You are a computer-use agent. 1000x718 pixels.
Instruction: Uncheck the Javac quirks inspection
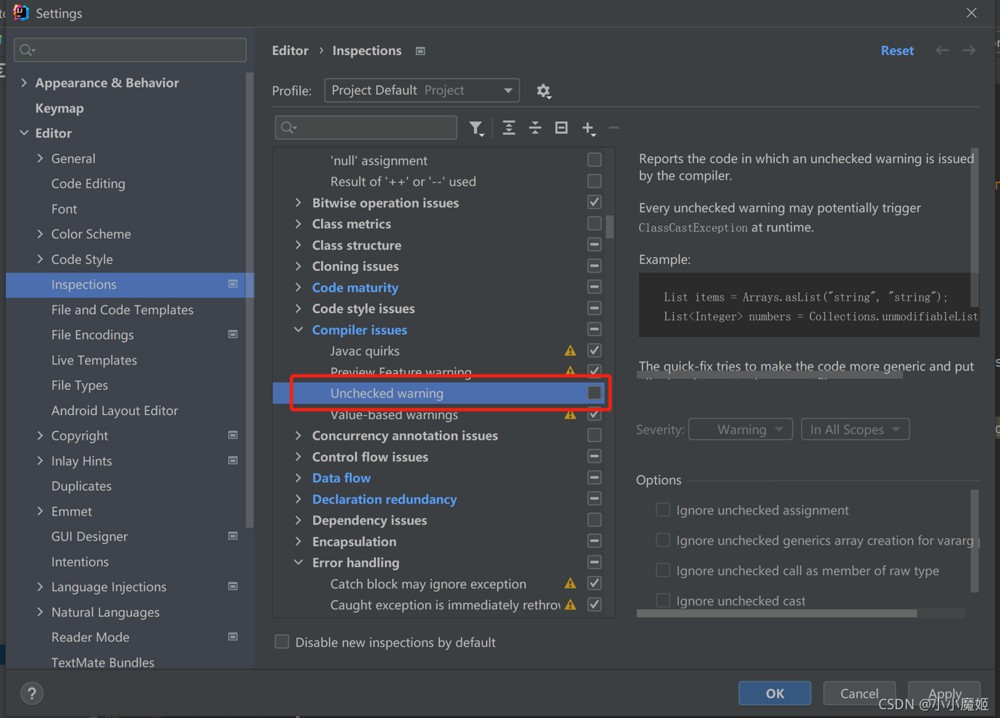594,350
